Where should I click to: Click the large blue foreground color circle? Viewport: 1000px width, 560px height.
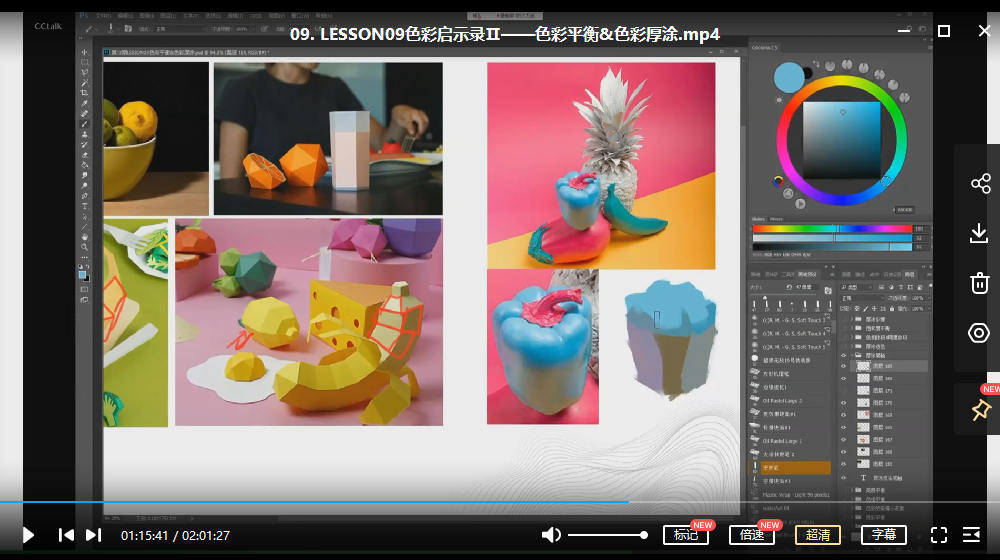click(x=789, y=77)
